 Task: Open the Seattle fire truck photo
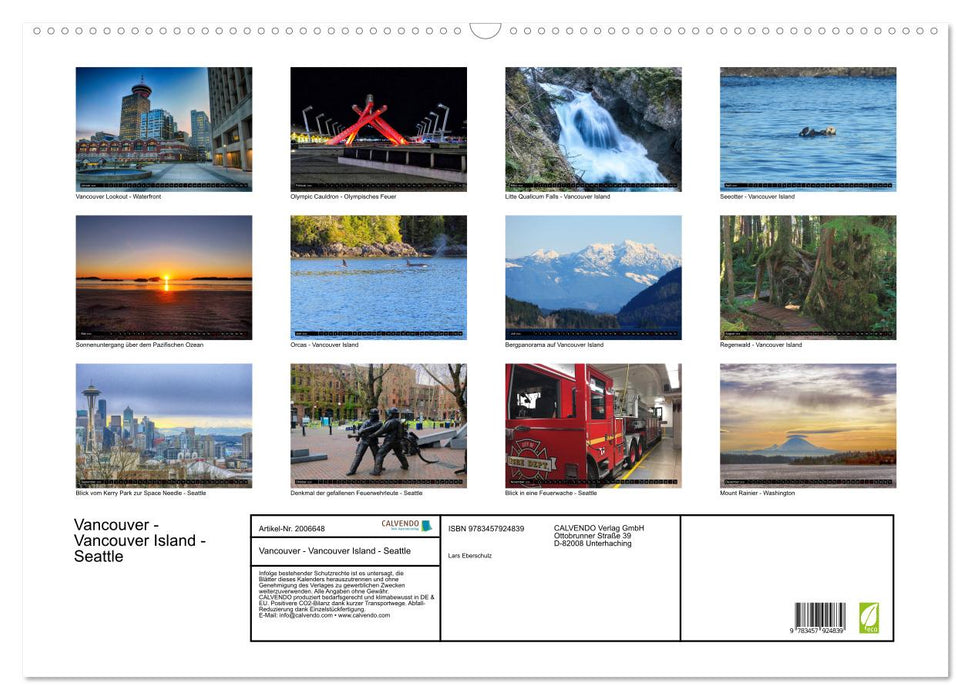click(592, 425)
